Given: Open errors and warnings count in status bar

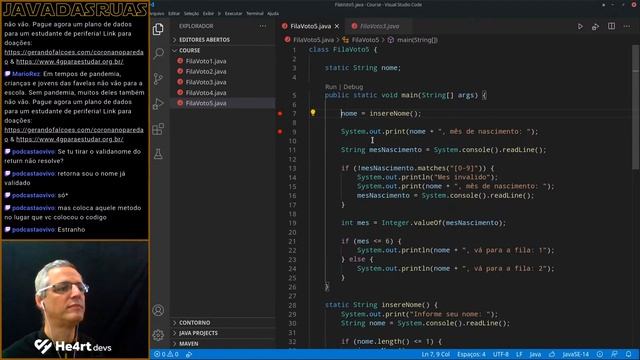Looking at the screenshot, I should click(166, 354).
